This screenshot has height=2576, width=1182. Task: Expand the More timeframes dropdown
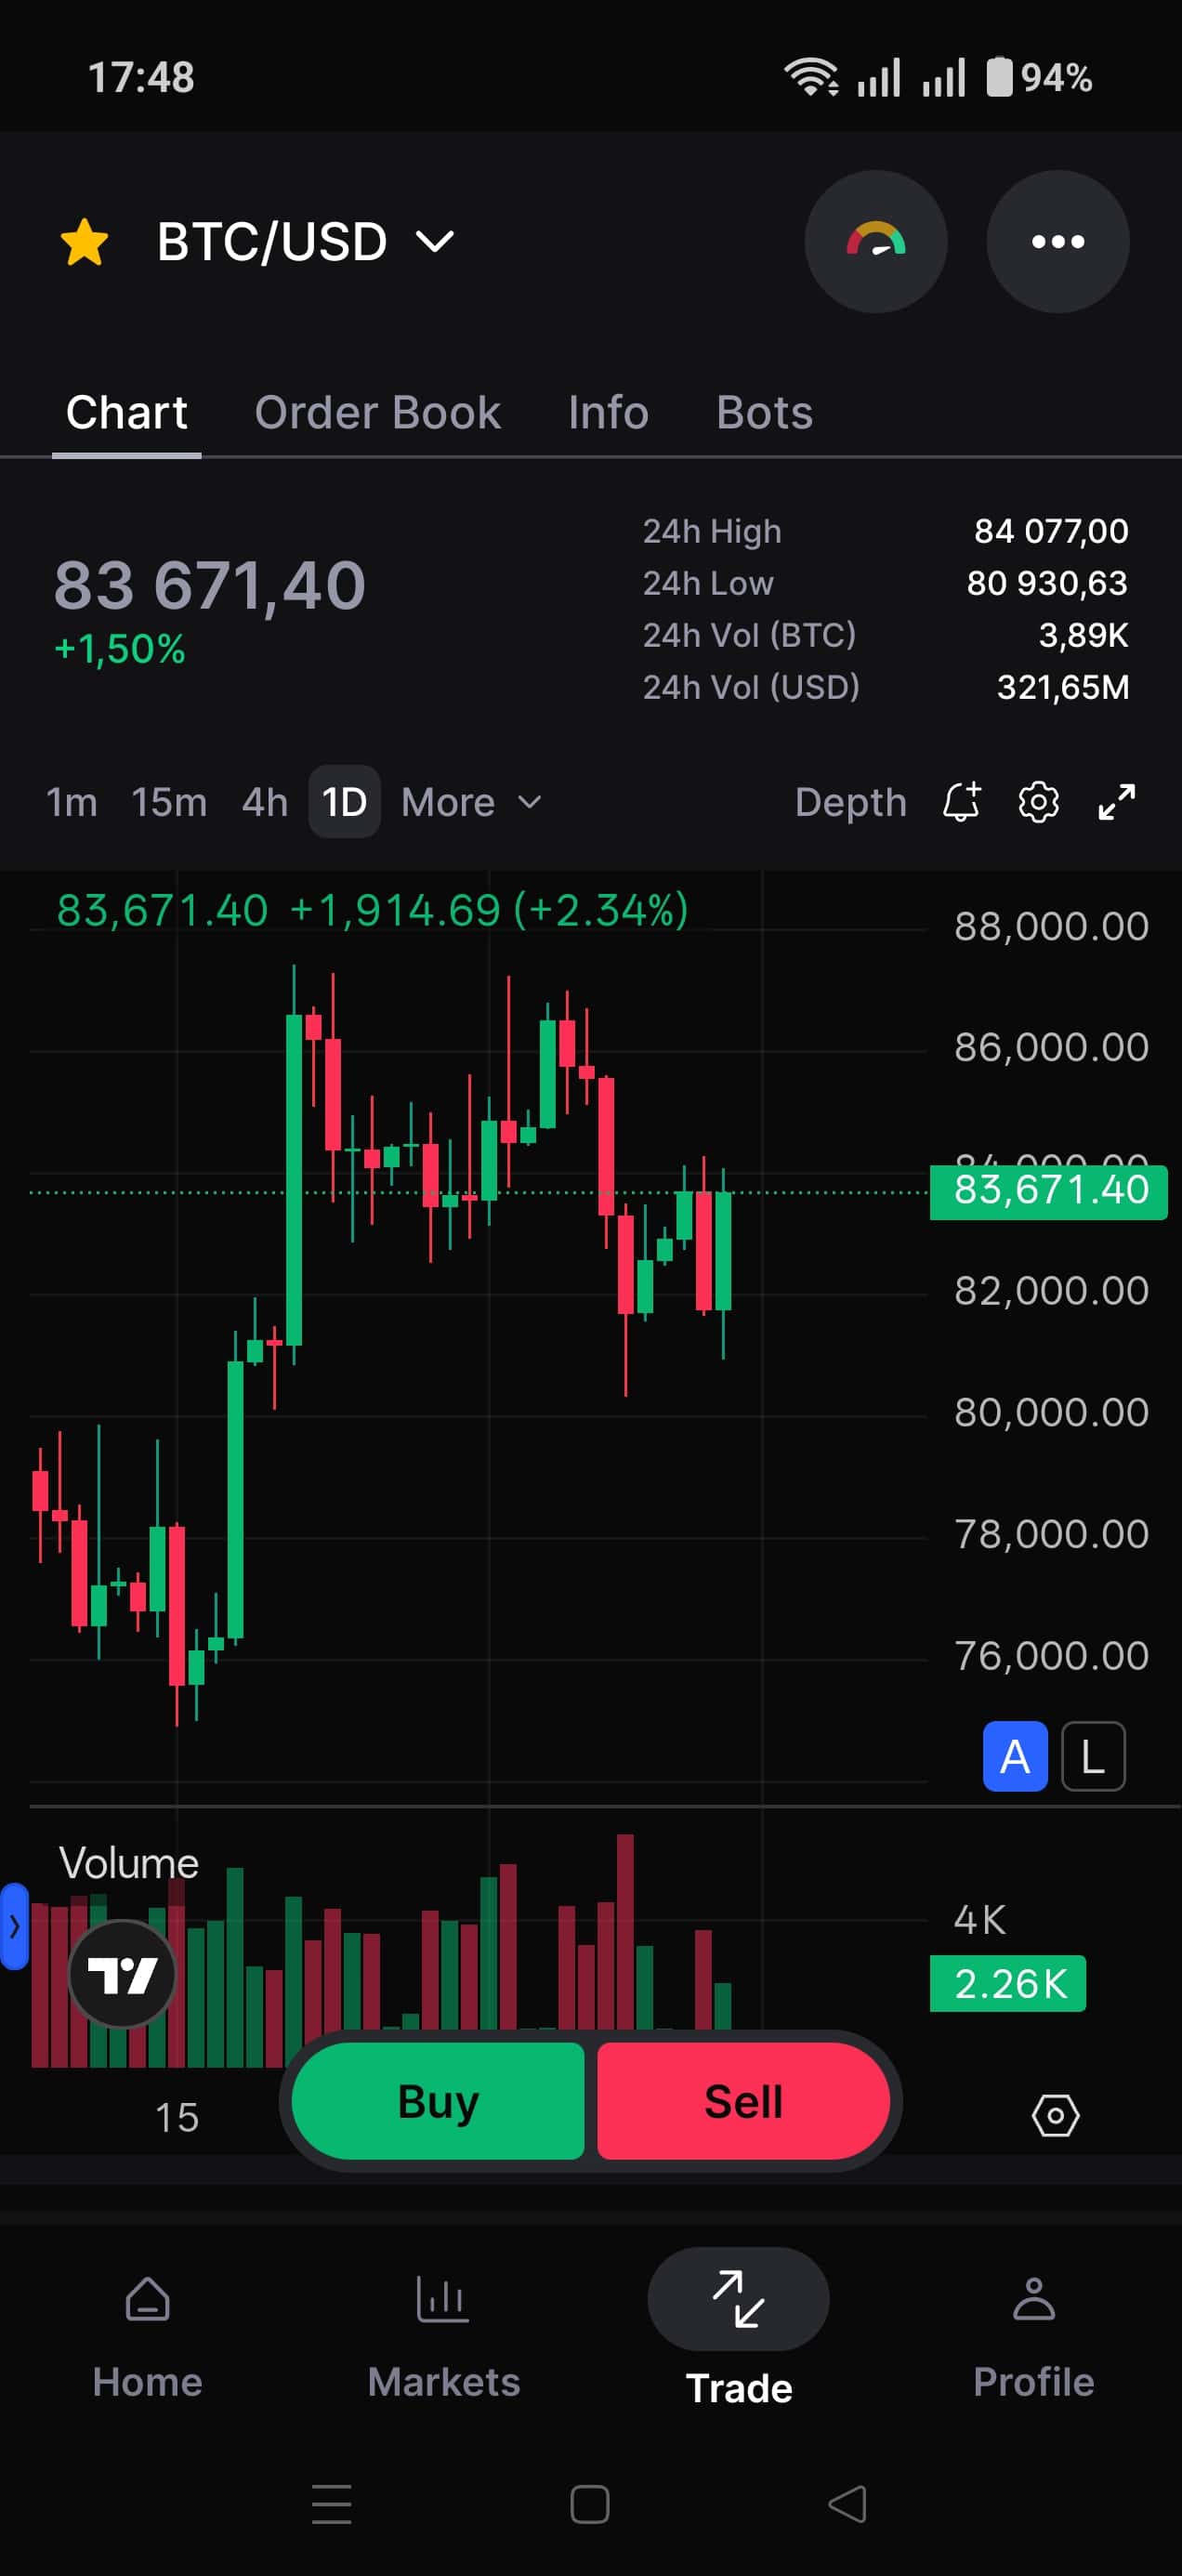tap(471, 802)
